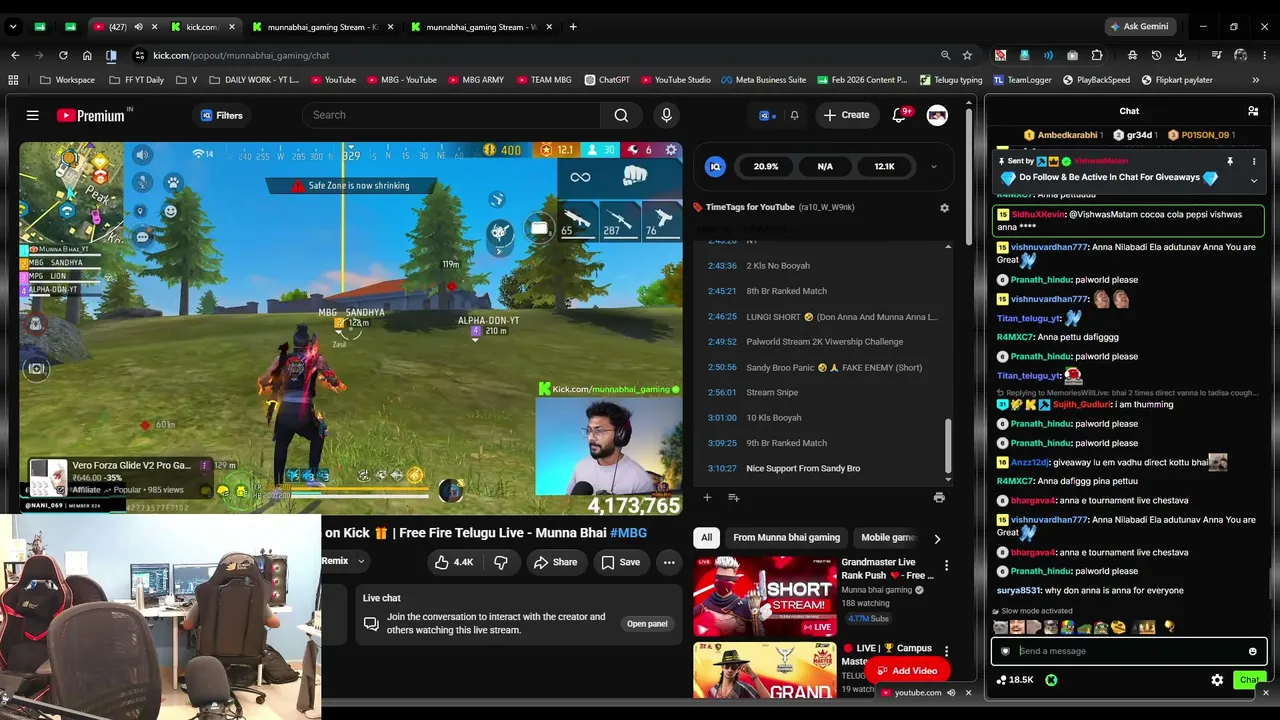
Task: Add a new time tag with plus icon
Action: [707, 497]
